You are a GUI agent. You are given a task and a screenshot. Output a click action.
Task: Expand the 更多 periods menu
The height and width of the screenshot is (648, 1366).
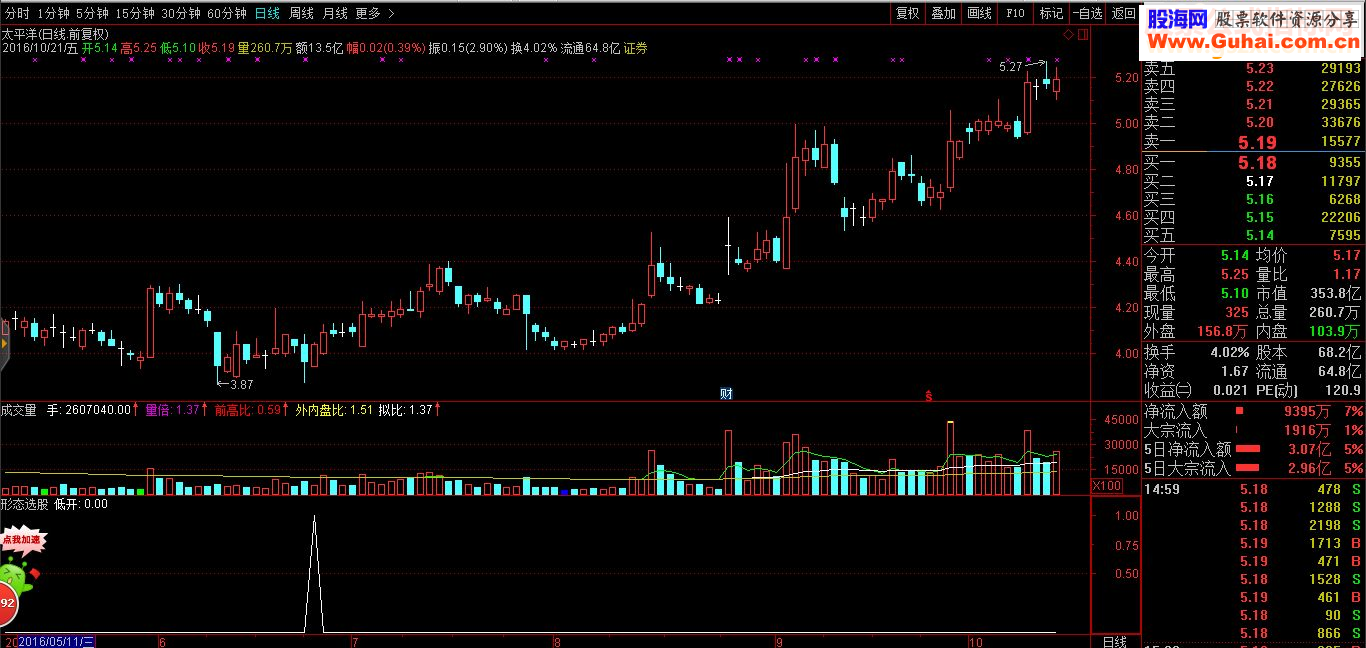(x=375, y=13)
